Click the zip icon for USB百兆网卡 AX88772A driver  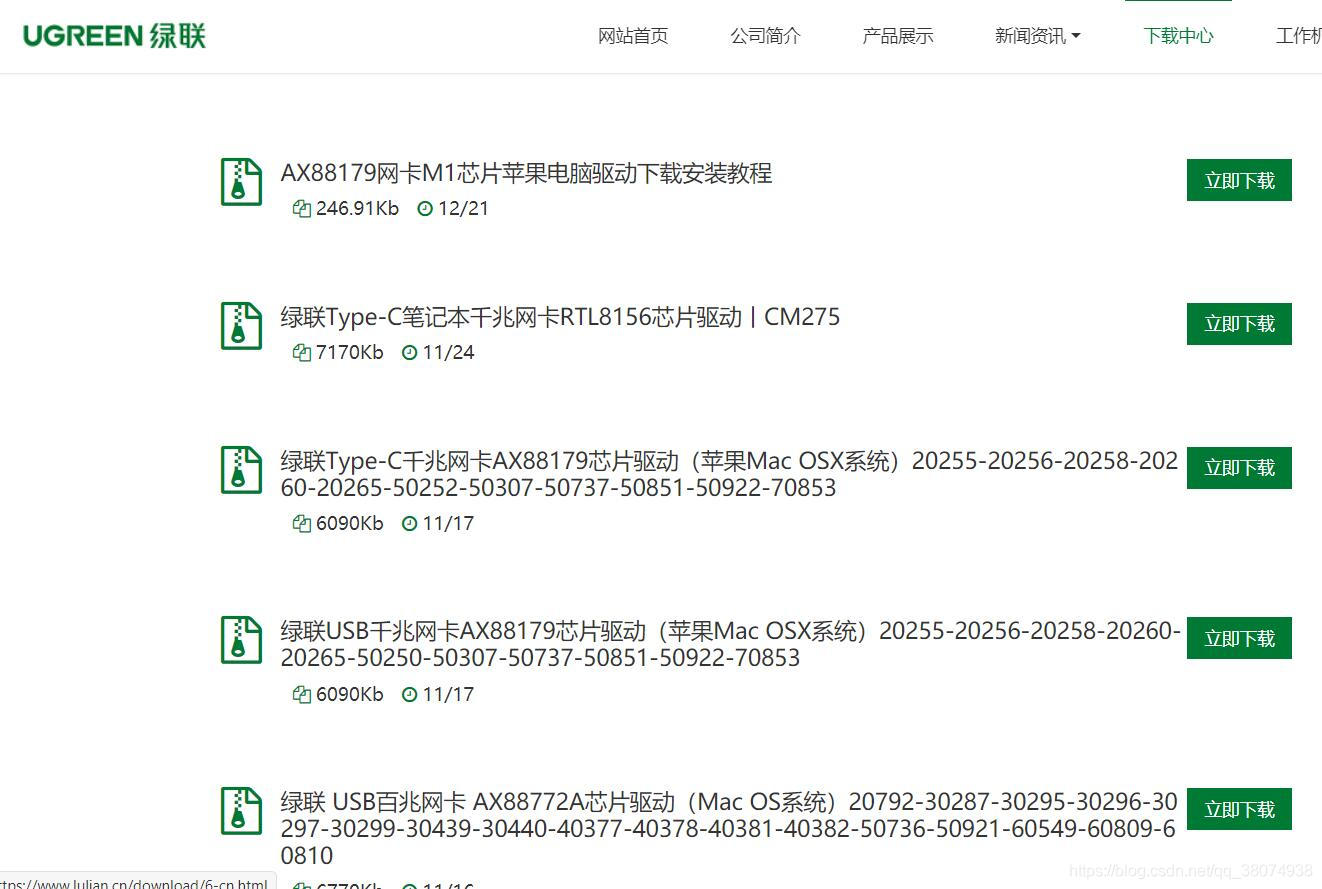tap(241, 811)
